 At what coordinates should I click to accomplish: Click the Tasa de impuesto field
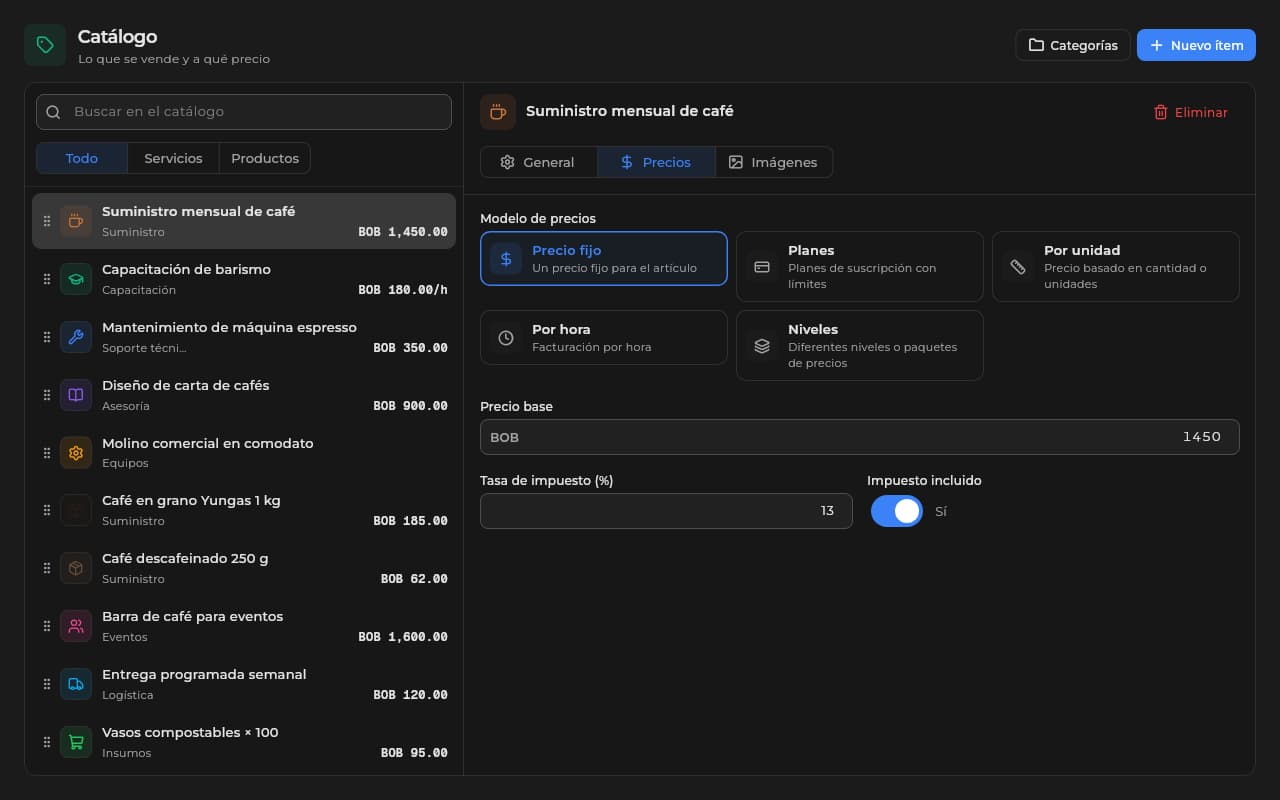666,511
